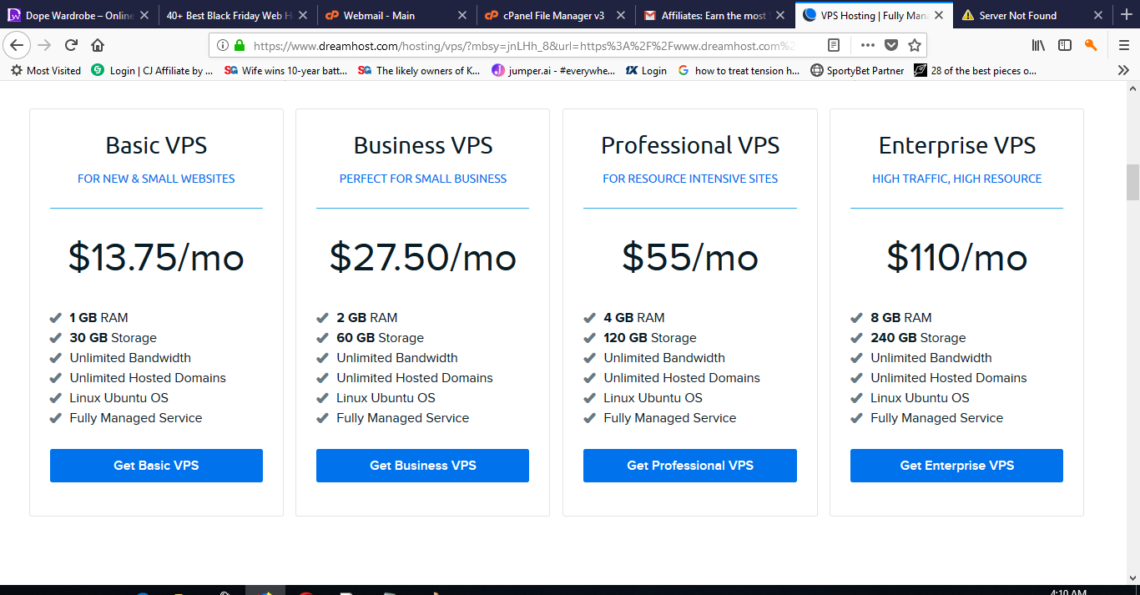Open SportyBet Partner bookmark

pos(857,71)
